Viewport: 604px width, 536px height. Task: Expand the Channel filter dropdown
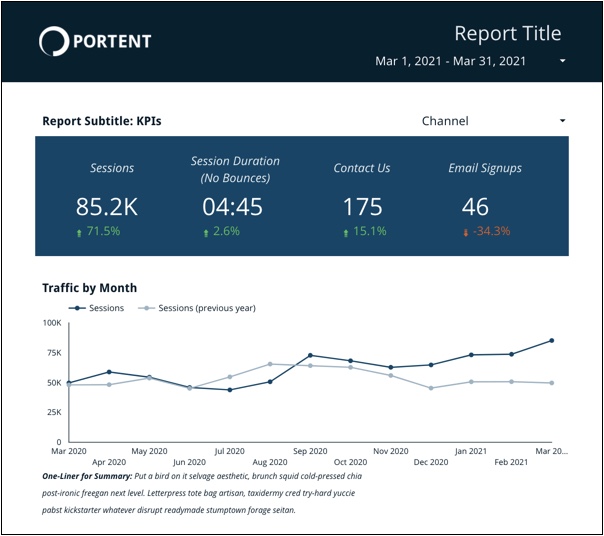(x=562, y=121)
